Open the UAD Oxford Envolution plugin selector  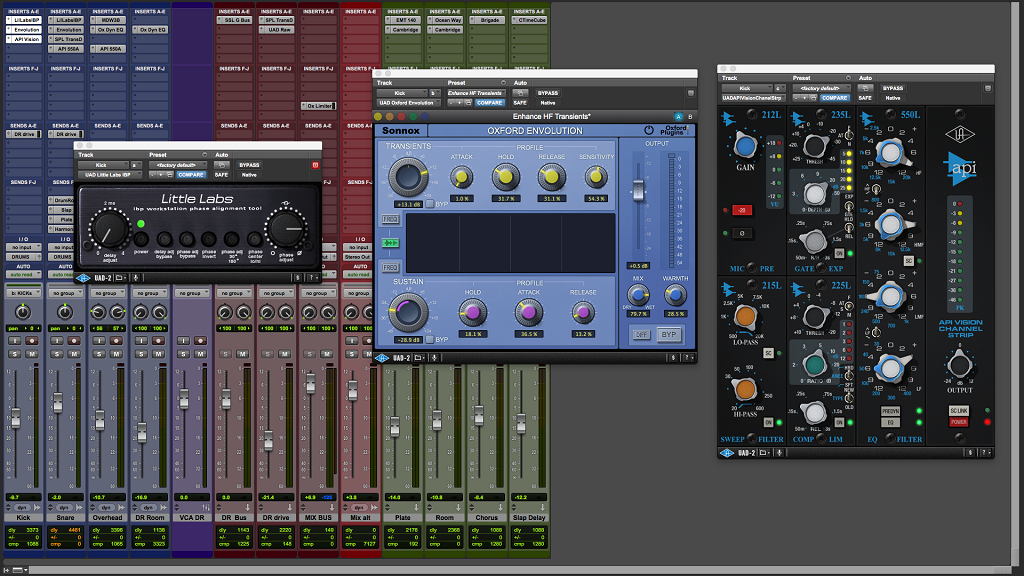click(408, 103)
